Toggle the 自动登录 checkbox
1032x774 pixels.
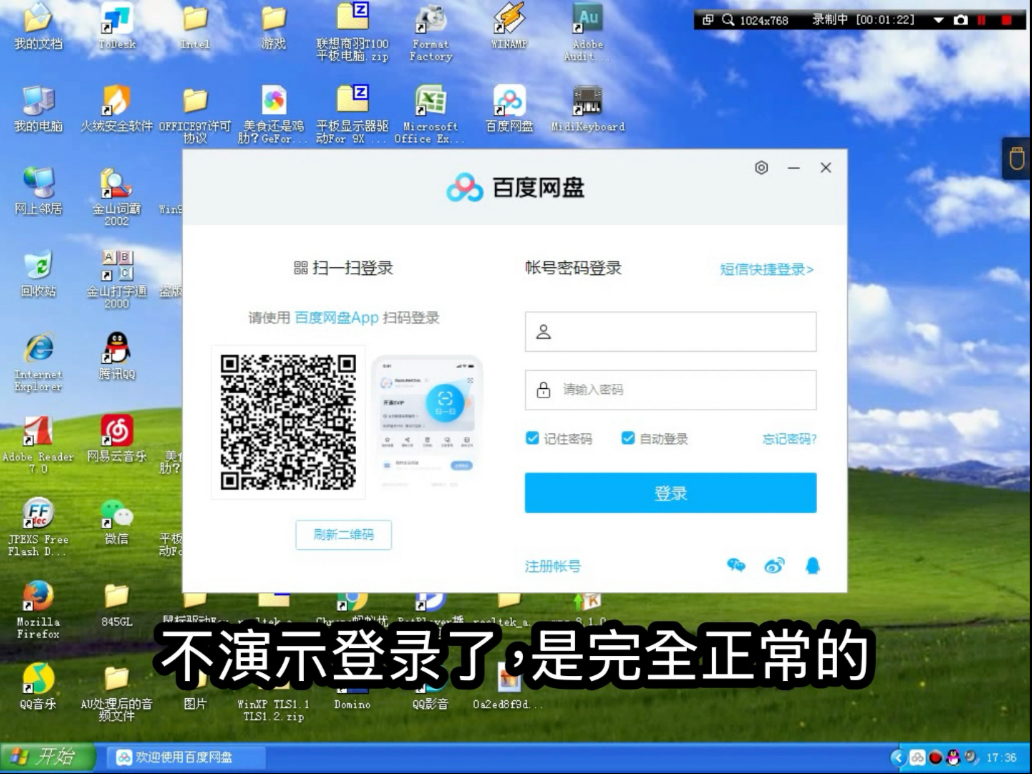point(628,438)
